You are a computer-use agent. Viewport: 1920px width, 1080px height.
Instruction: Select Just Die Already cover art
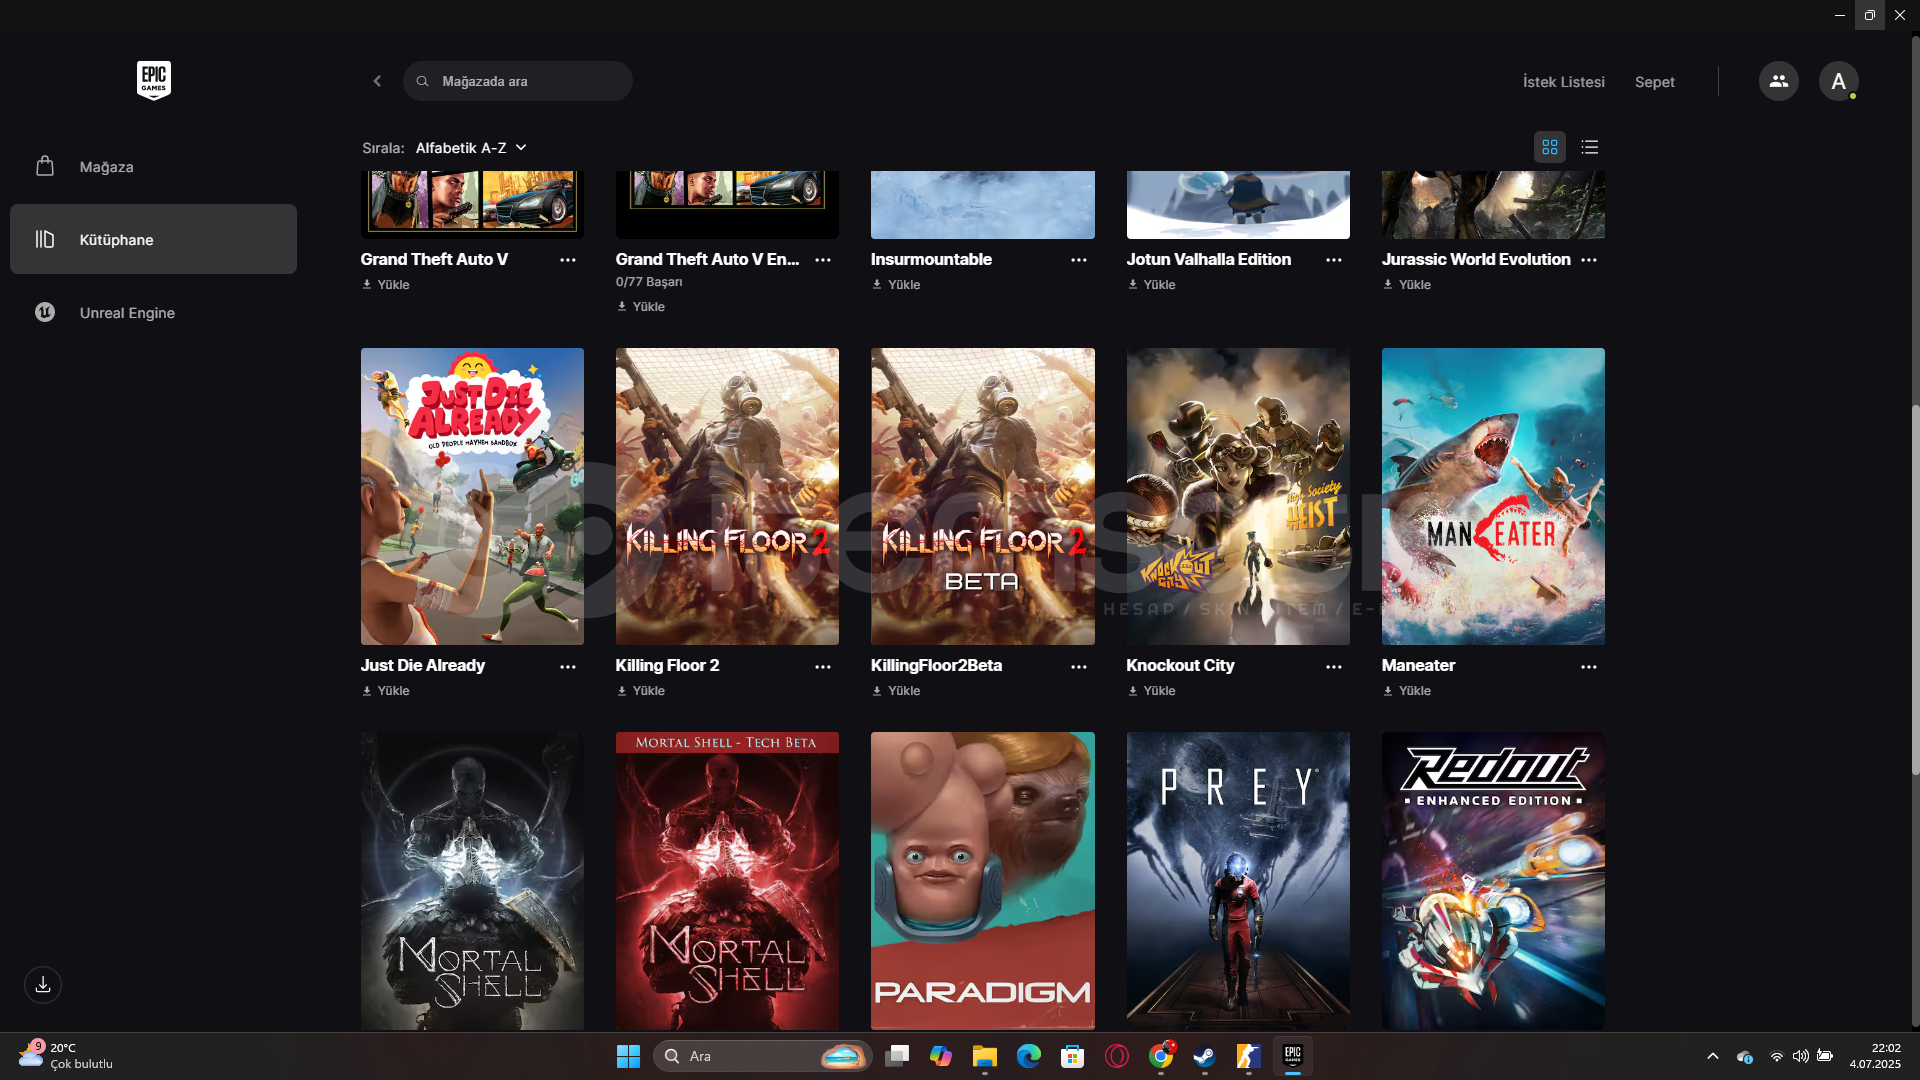tap(472, 496)
